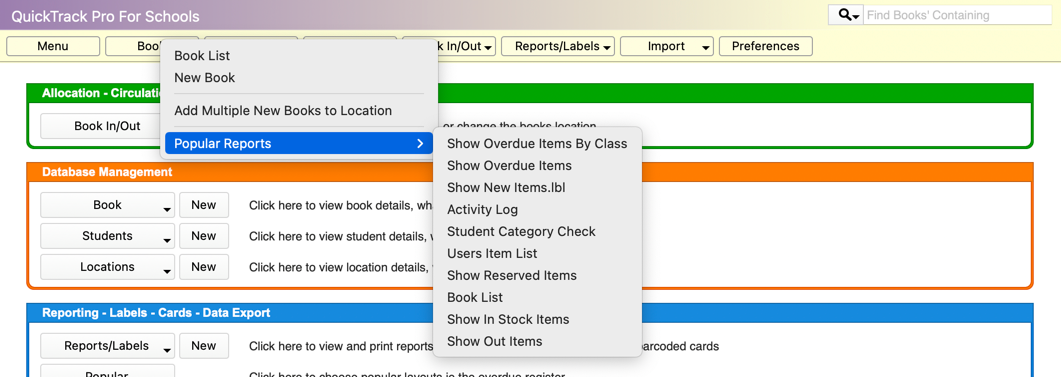Expand the Locations dropdown button

[108, 267]
